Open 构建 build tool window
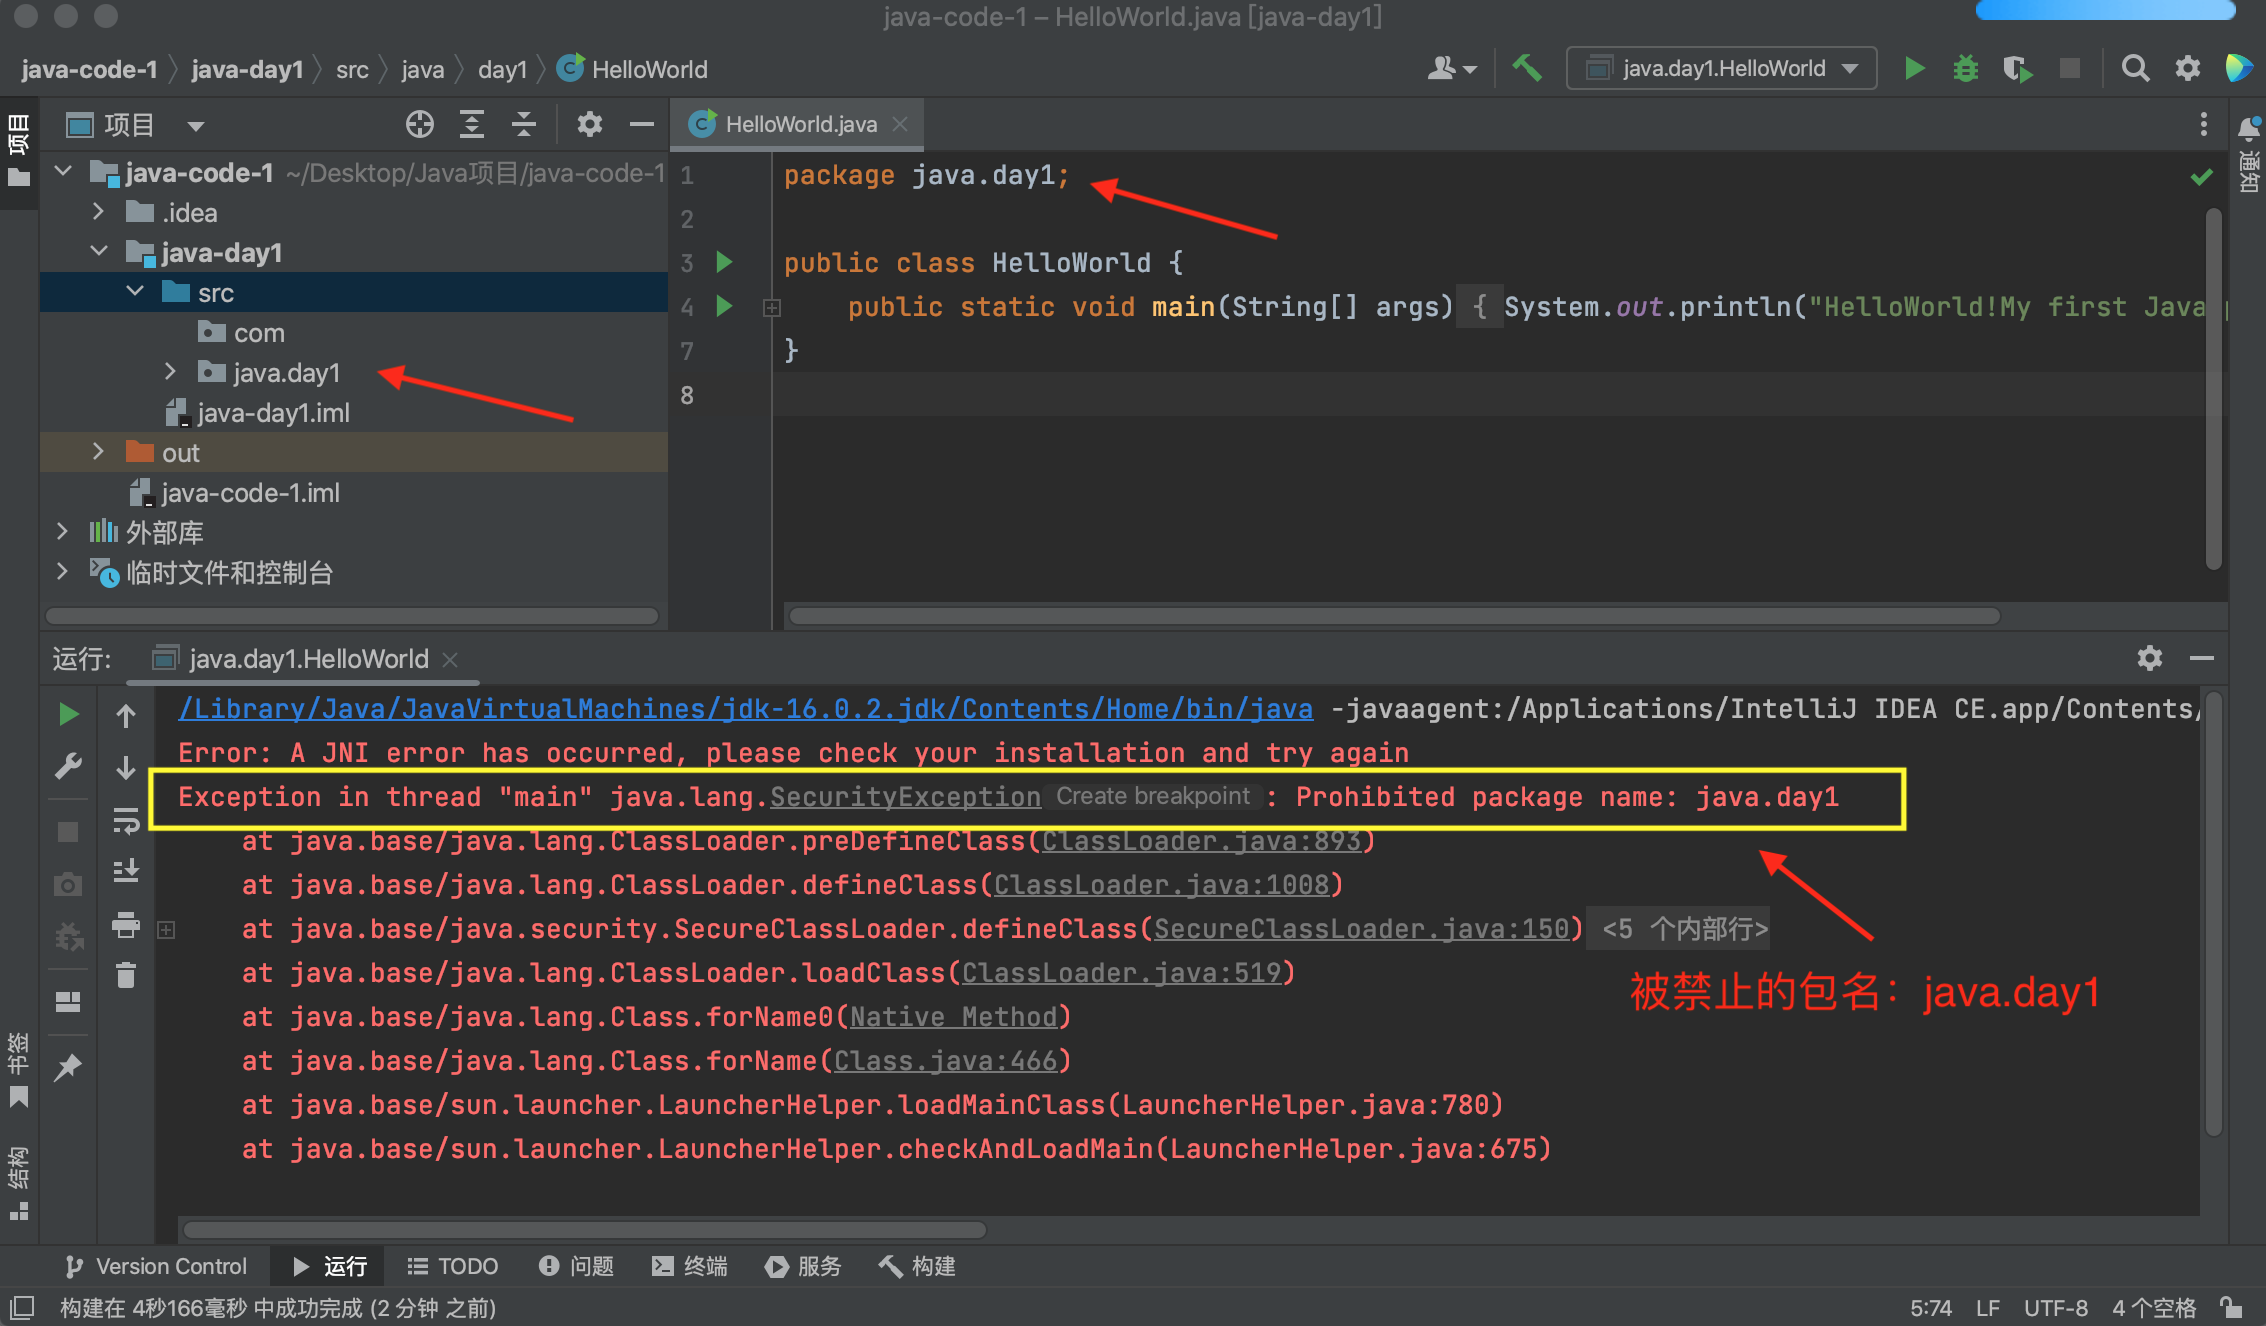 [917, 1266]
